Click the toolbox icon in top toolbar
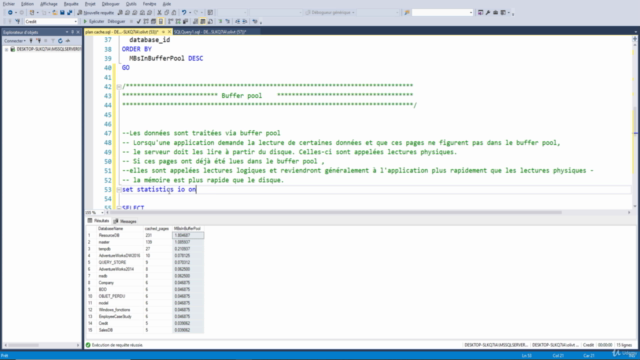640x360 pixels. [496, 12]
